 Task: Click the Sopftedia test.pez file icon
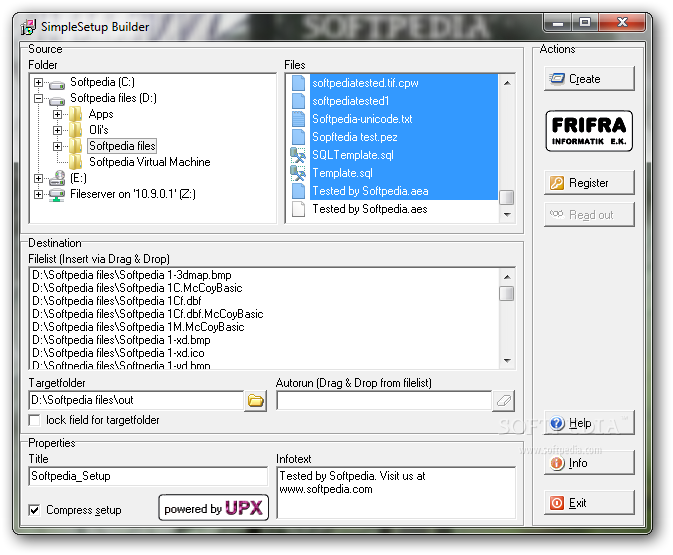tap(298, 137)
